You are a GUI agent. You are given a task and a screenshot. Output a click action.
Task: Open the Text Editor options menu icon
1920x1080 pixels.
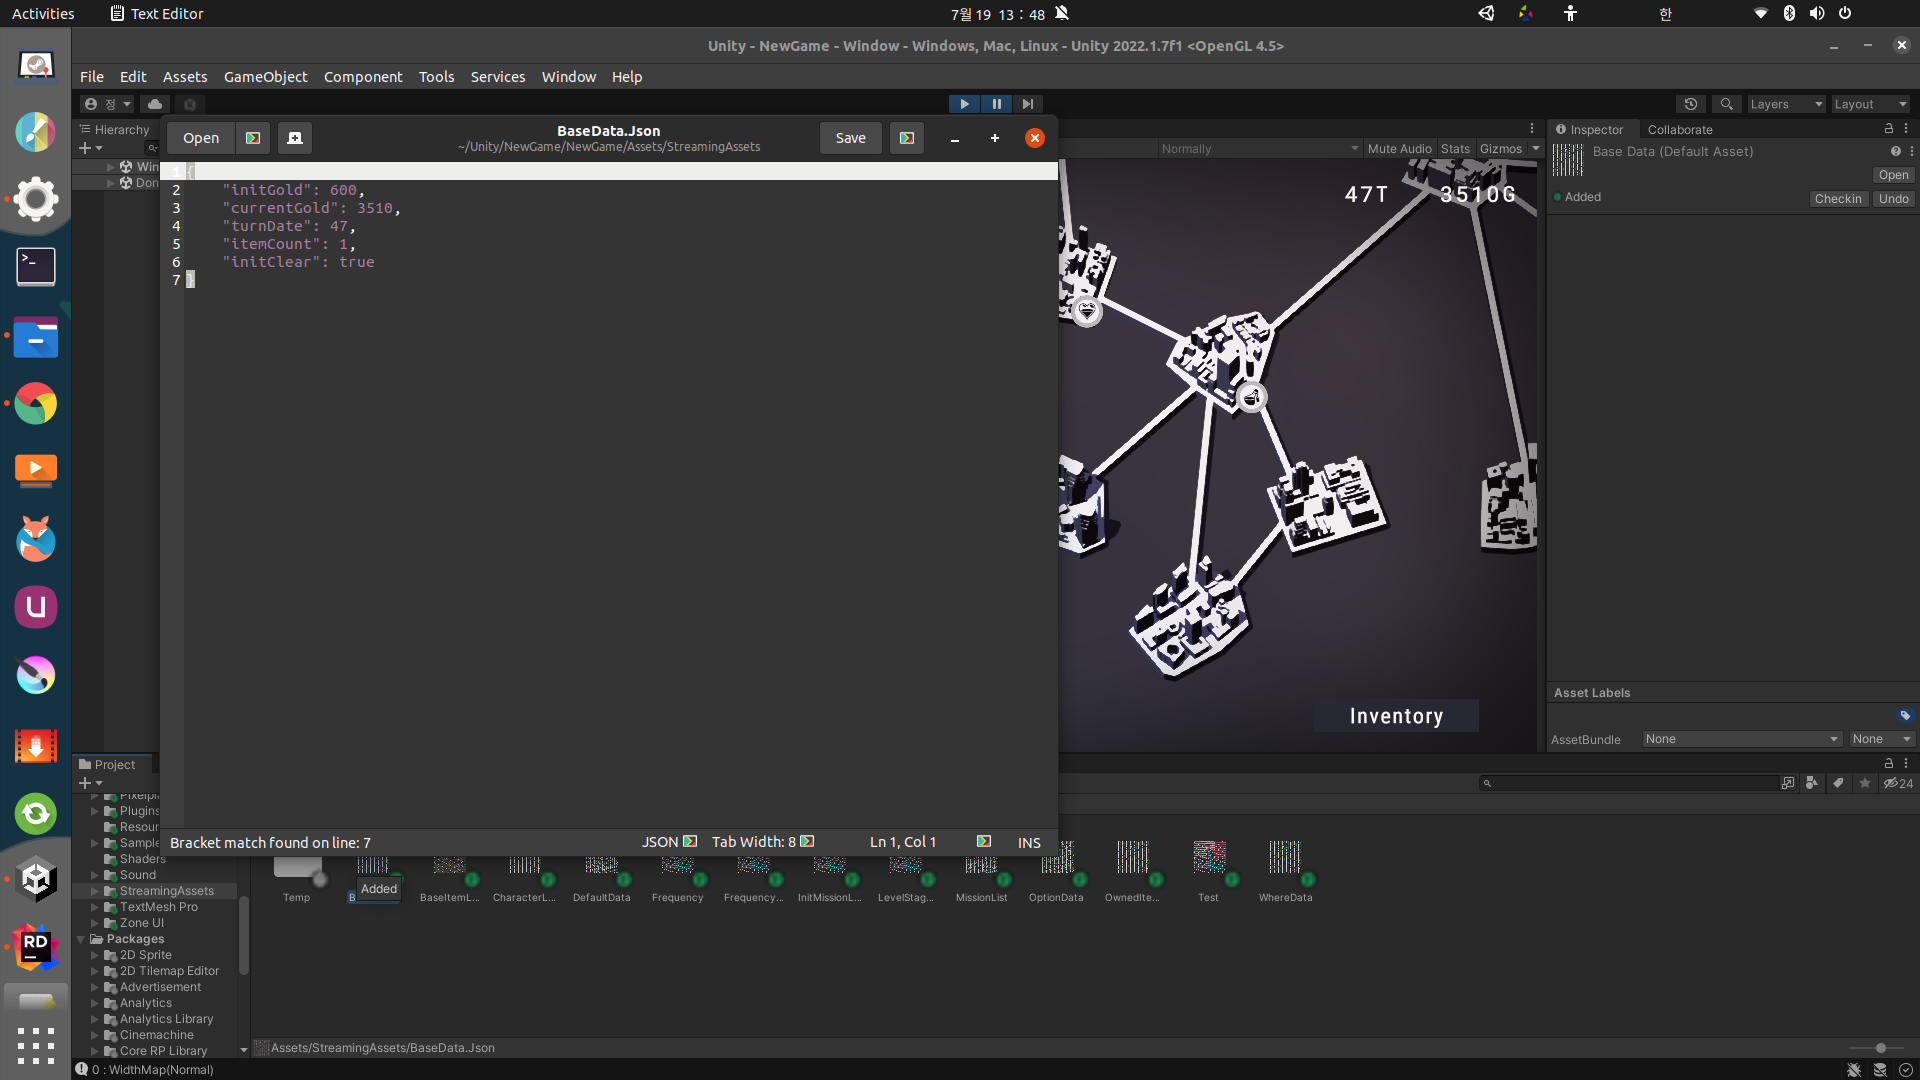907,138
